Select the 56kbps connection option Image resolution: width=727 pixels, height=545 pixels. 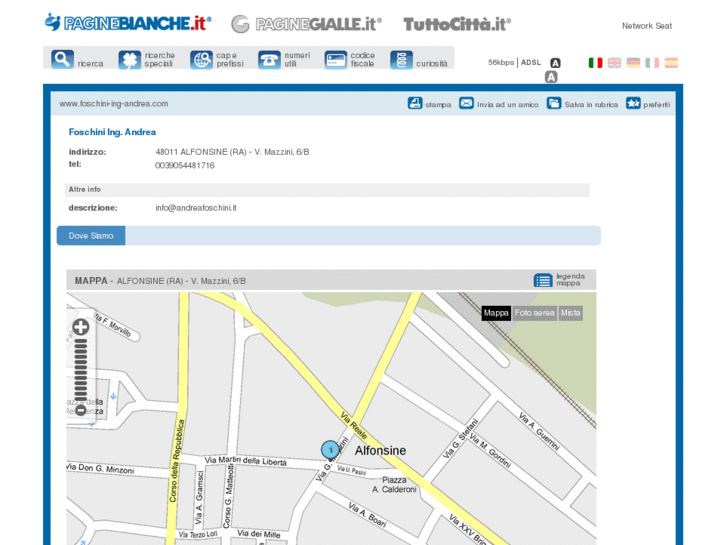tap(501, 62)
